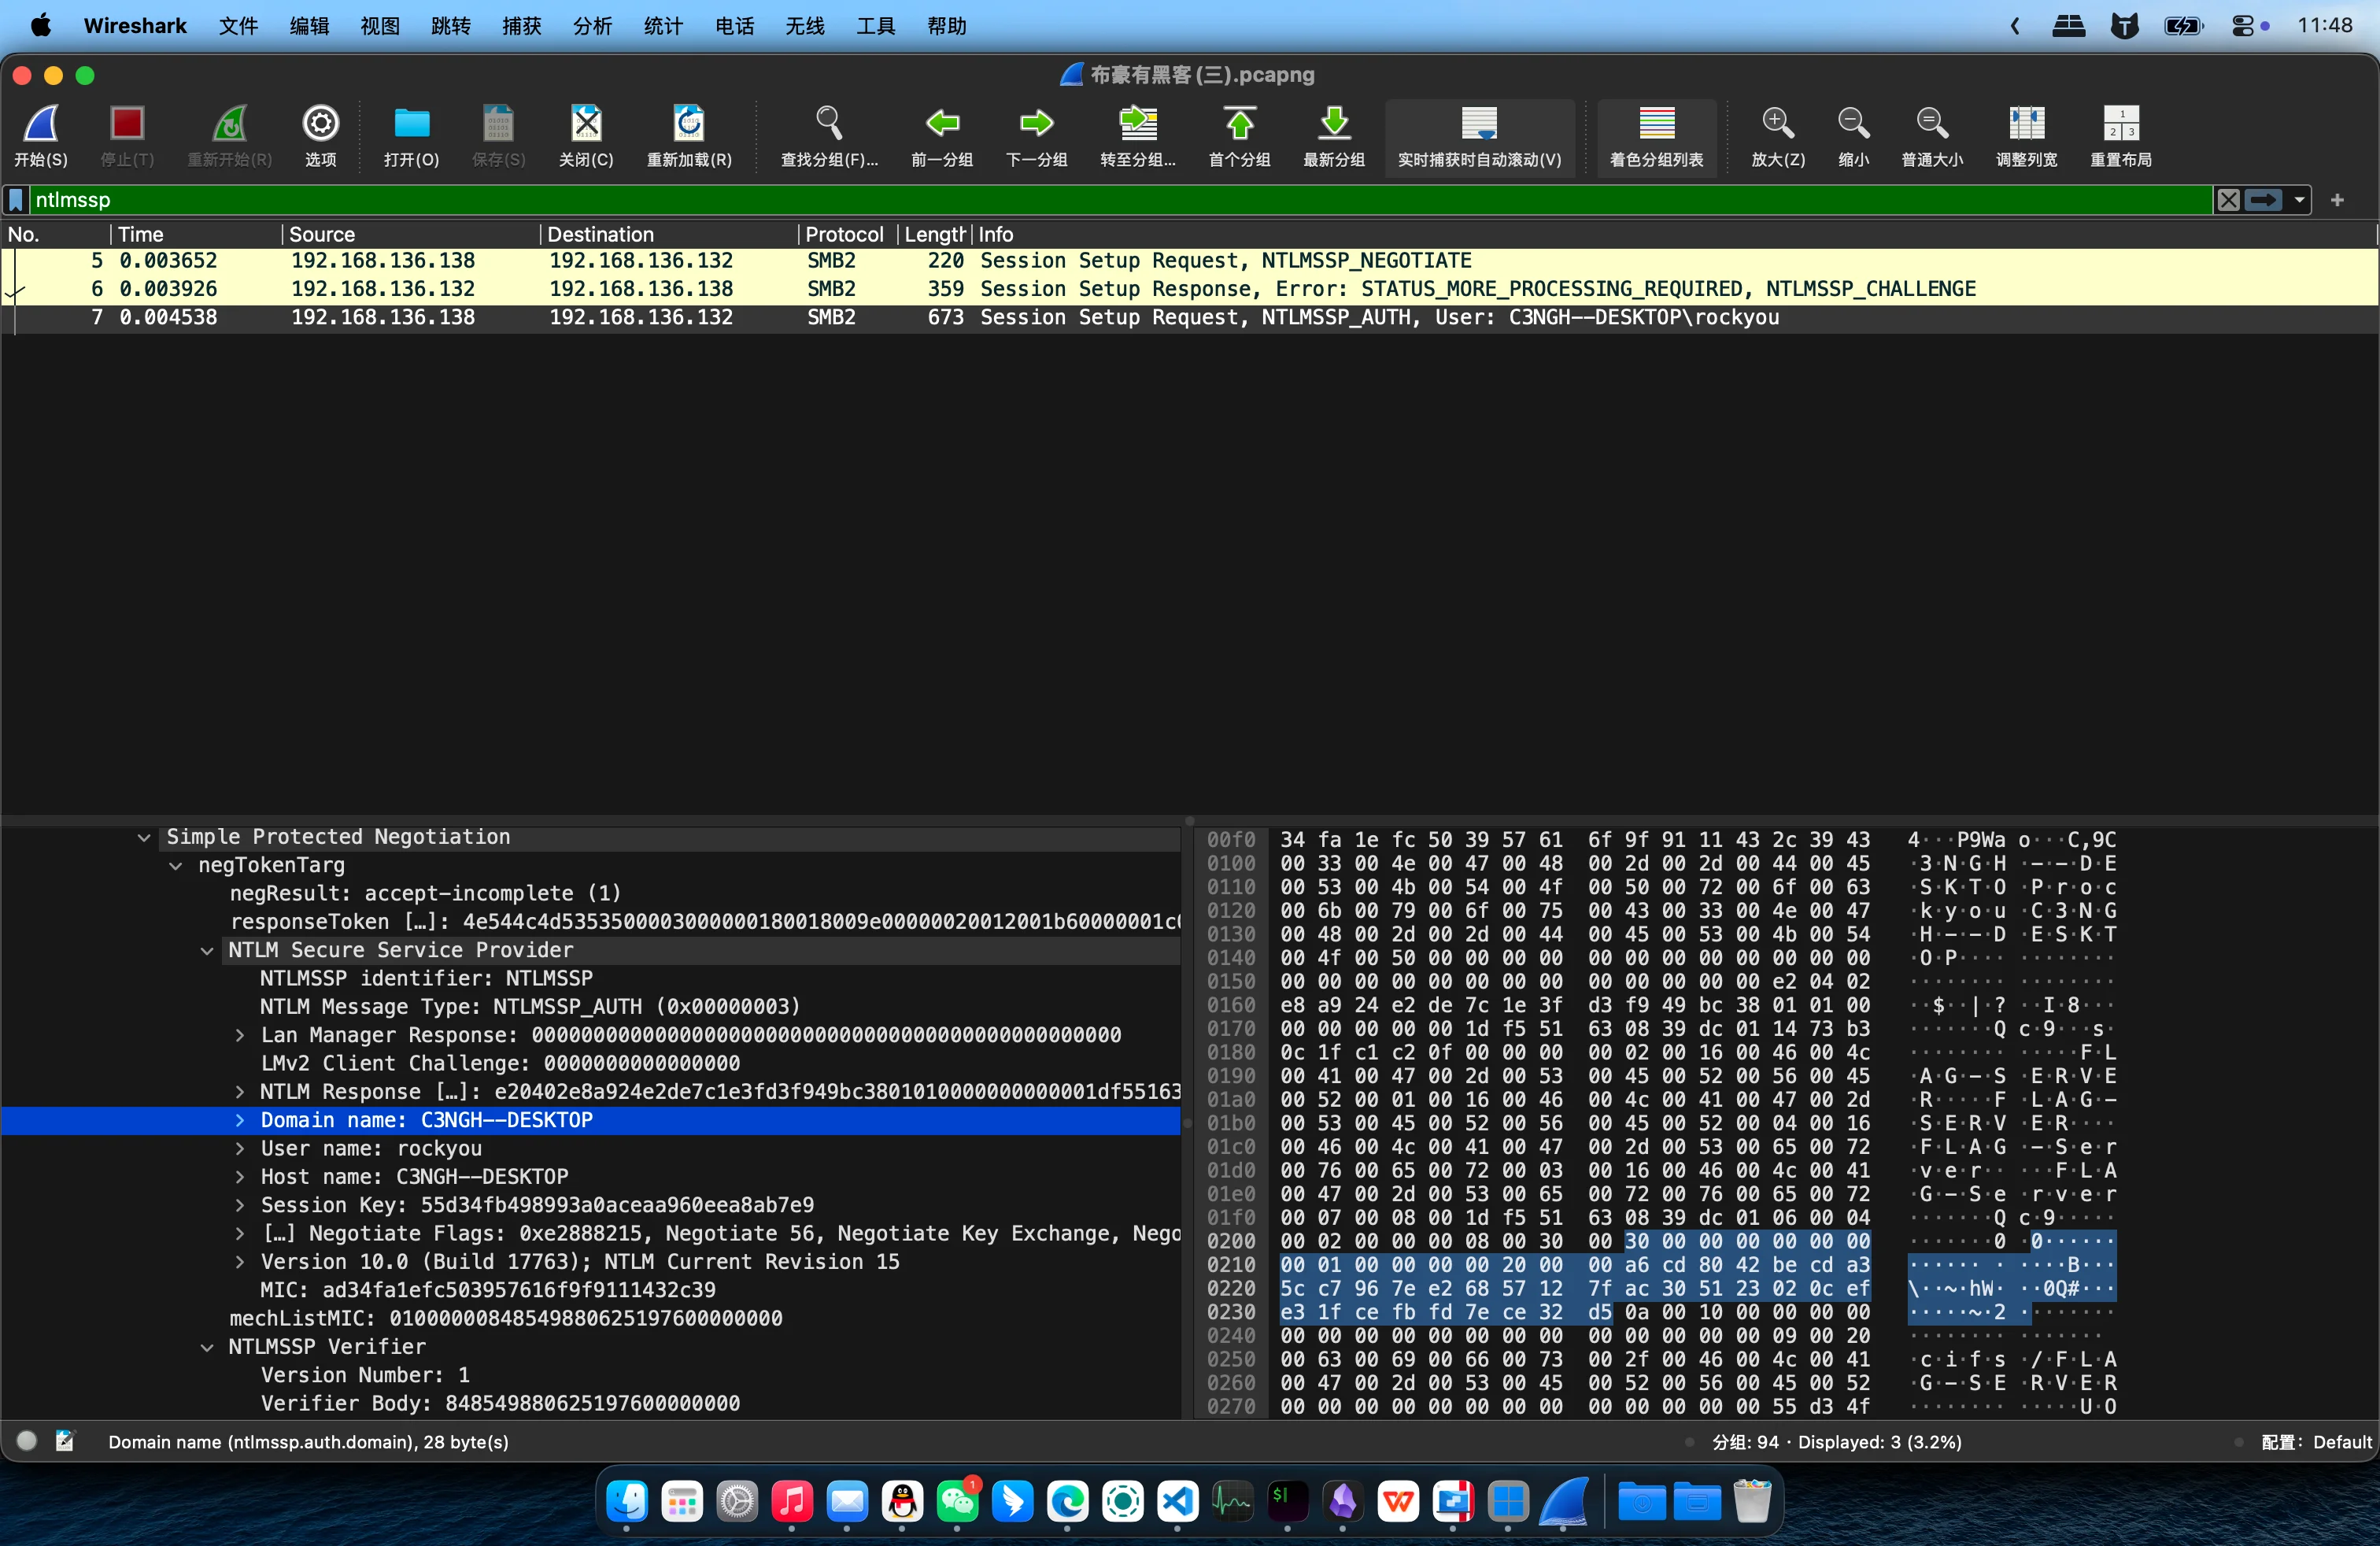
Task: Toggle display filter bookmark icon
Action: tap(16, 200)
